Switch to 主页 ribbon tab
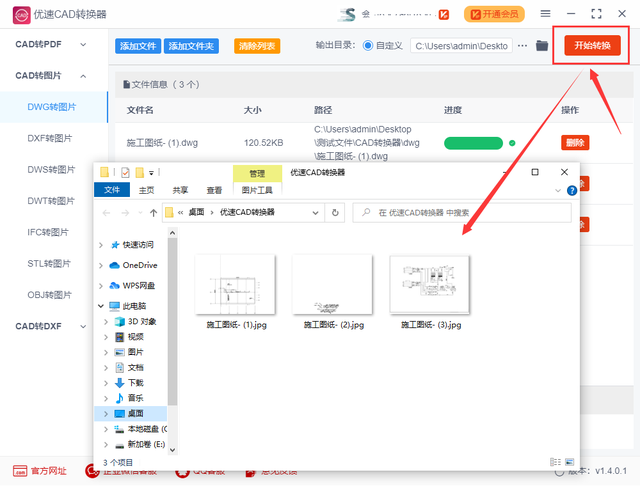Image resolution: width=640 pixels, height=486 pixels. click(146, 190)
